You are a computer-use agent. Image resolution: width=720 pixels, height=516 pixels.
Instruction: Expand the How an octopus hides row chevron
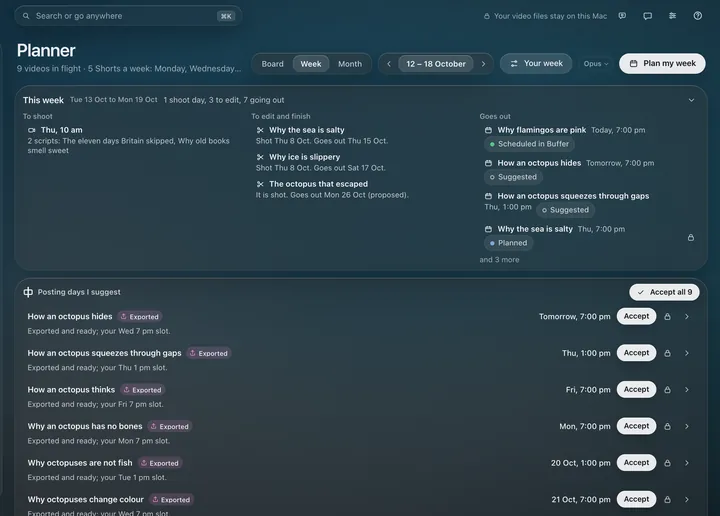coord(686,317)
